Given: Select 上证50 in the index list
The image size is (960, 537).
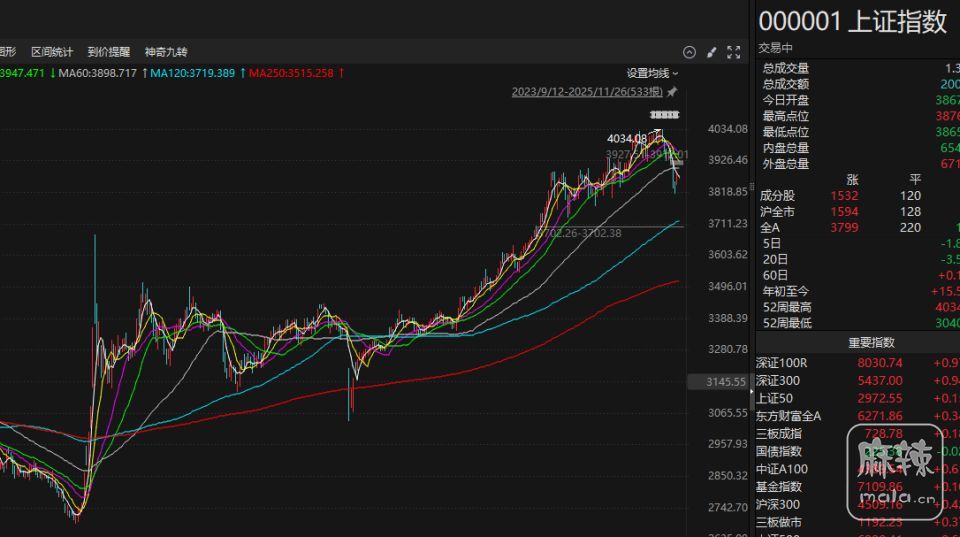Looking at the screenshot, I should click(x=774, y=398).
